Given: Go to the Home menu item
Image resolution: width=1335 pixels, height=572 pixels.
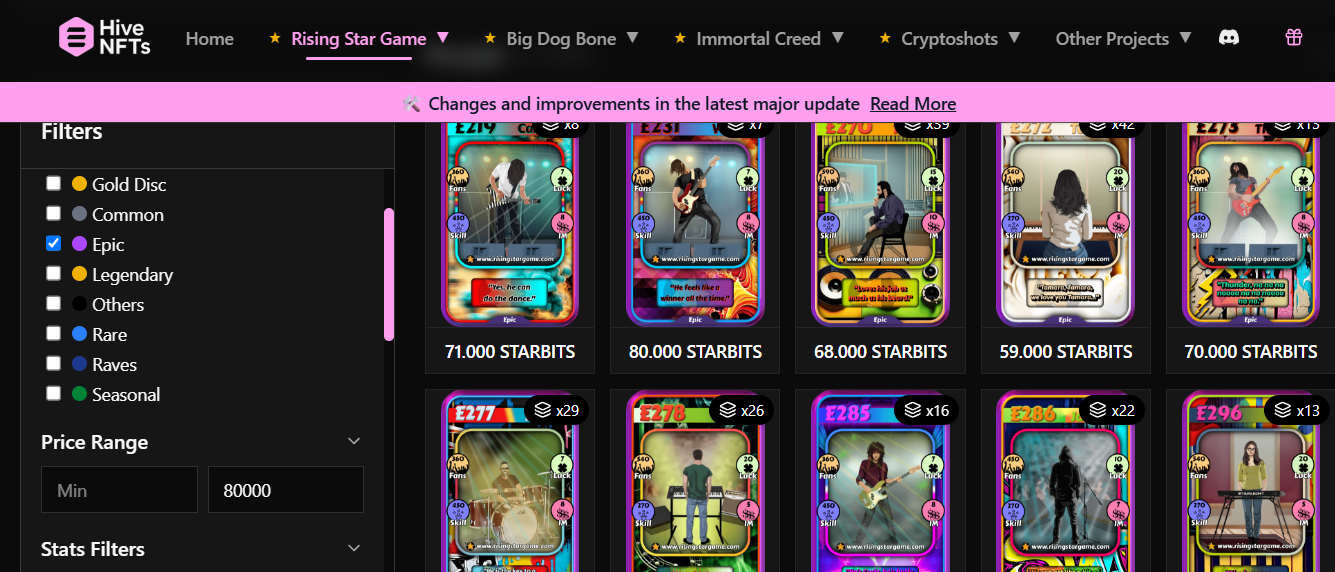Looking at the screenshot, I should click(x=210, y=38).
